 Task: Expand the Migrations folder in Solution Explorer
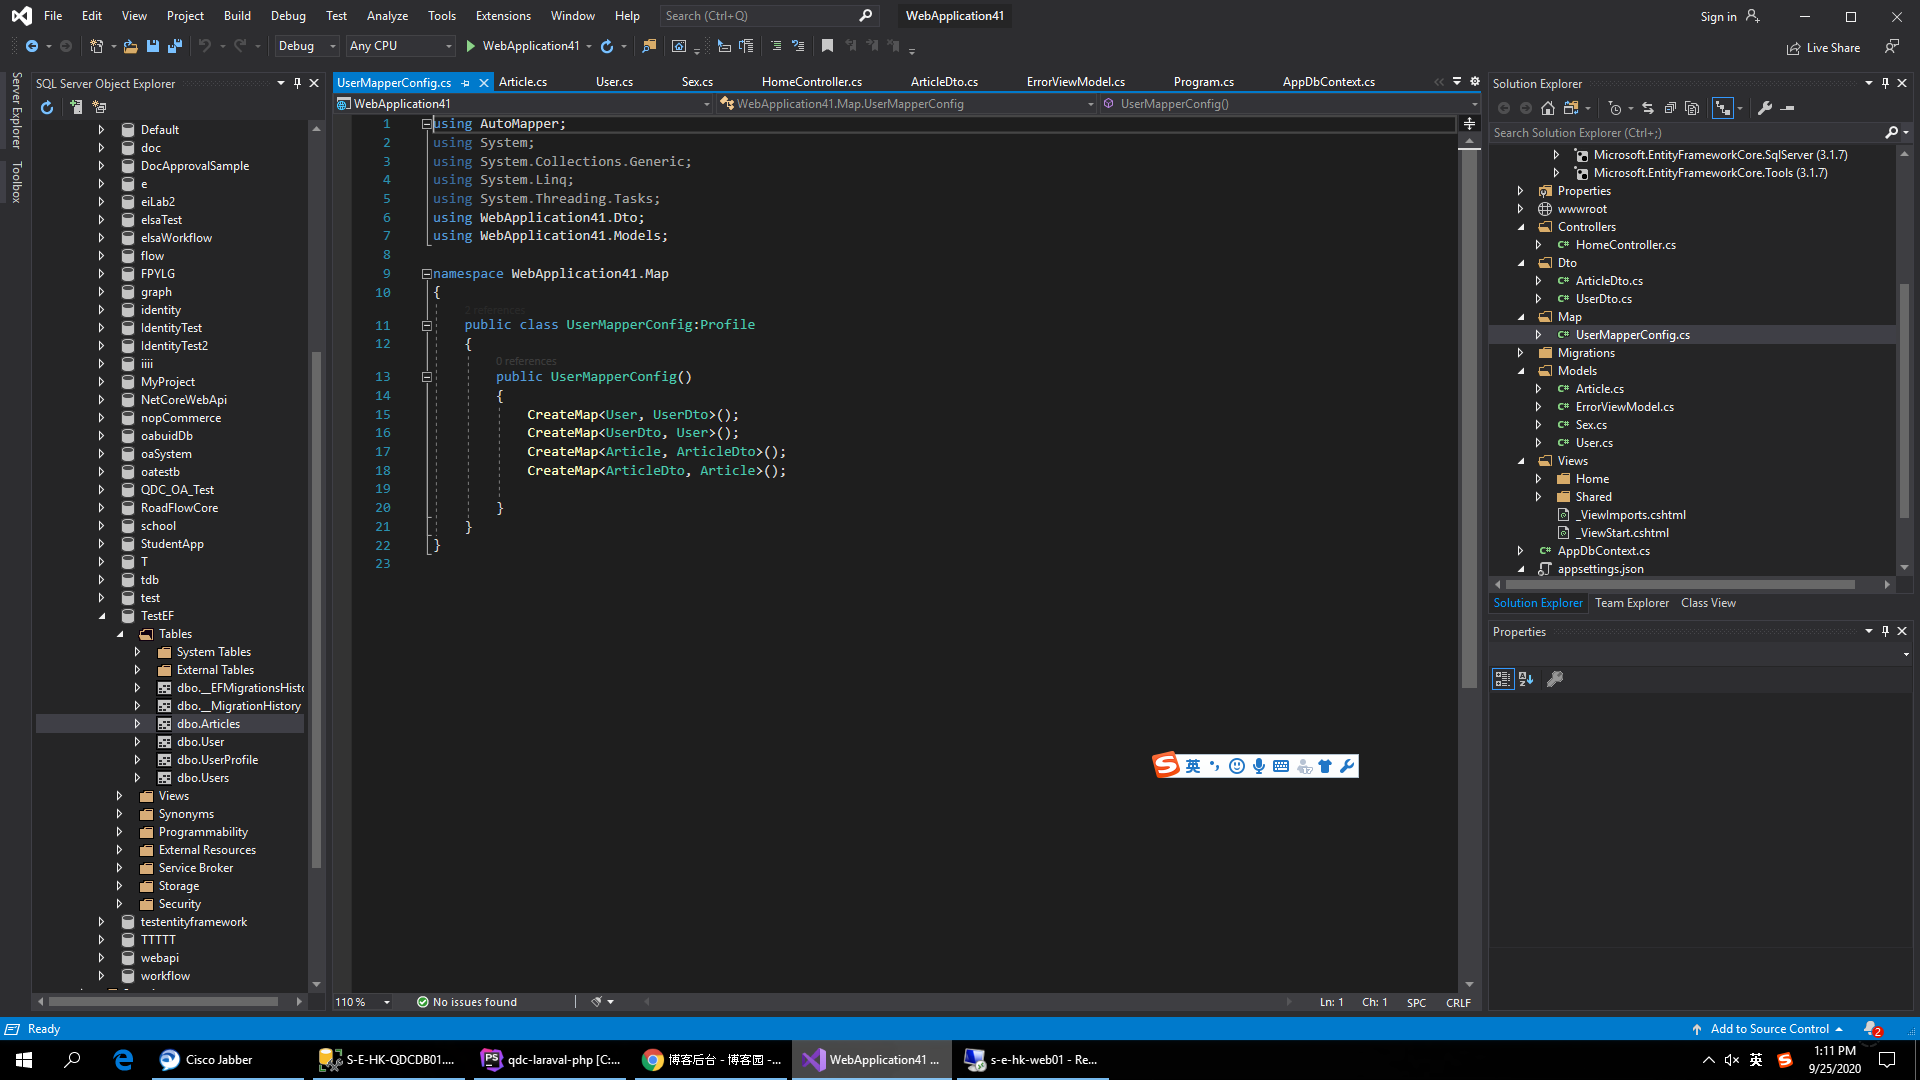pos(1520,353)
